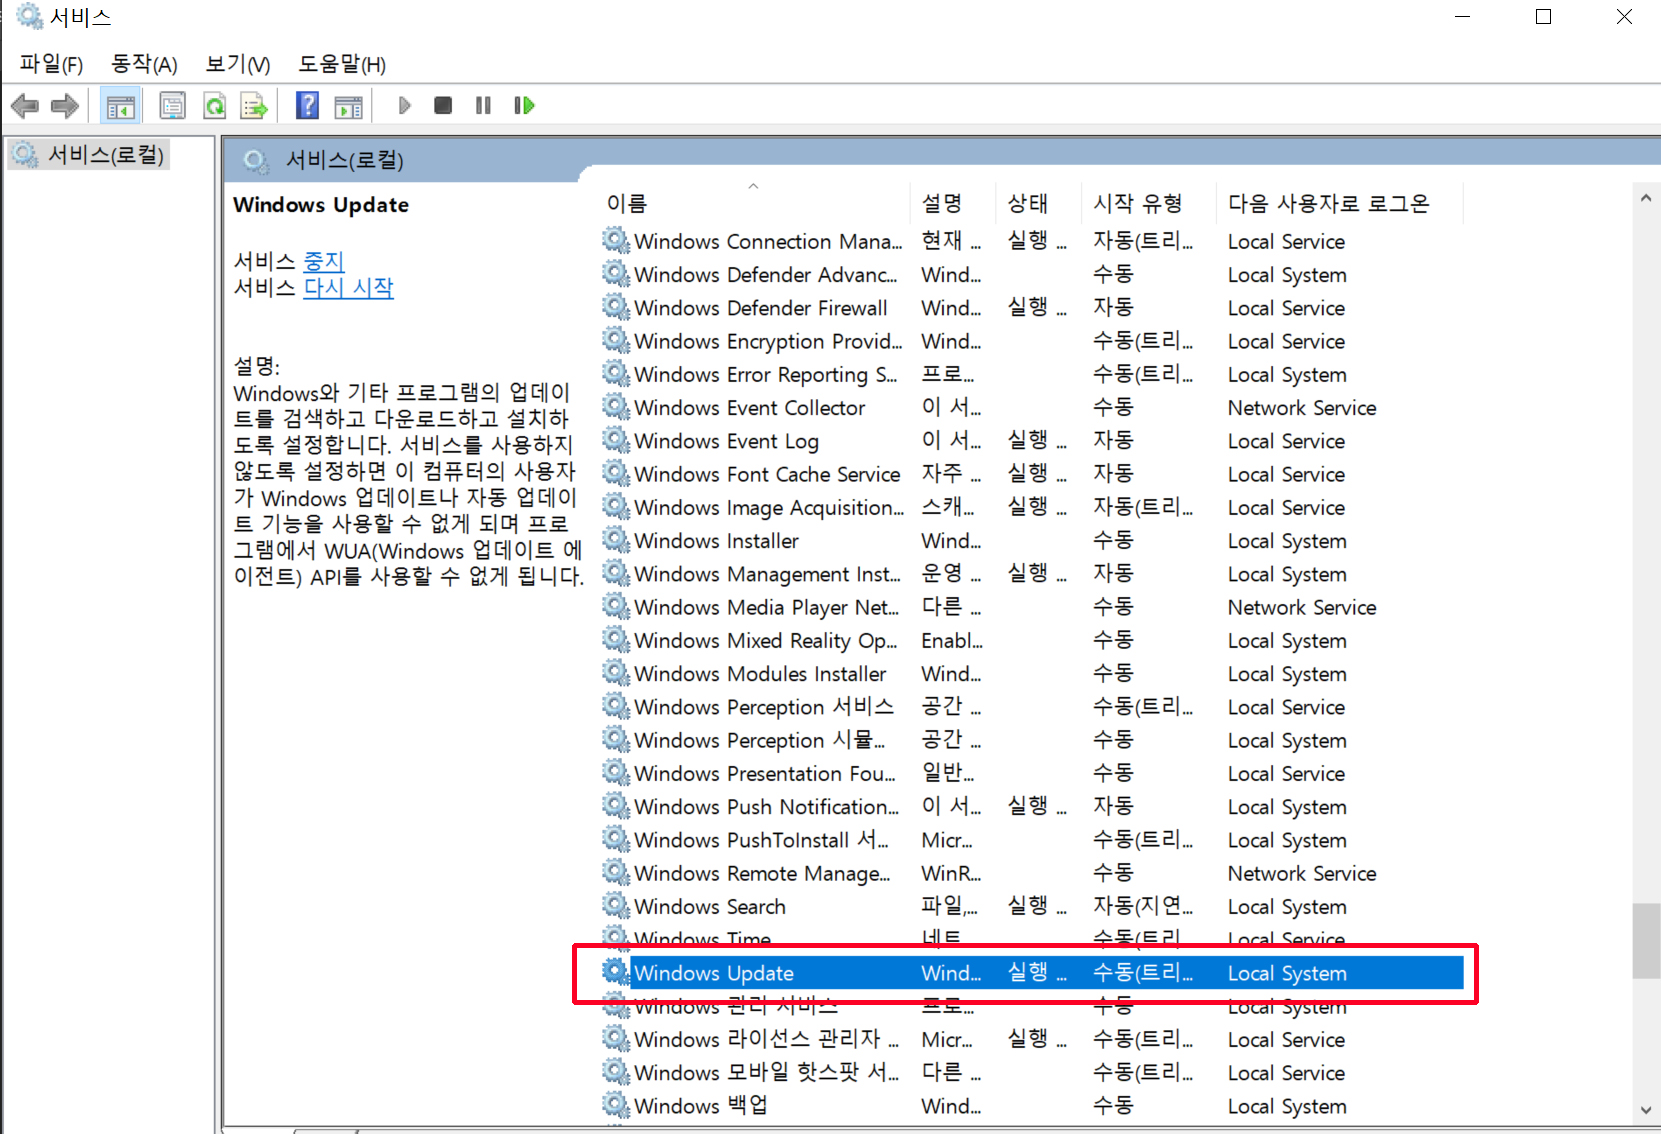Sort by the 상태 column header
Viewport: 1661px width, 1134px height.
tap(1028, 204)
